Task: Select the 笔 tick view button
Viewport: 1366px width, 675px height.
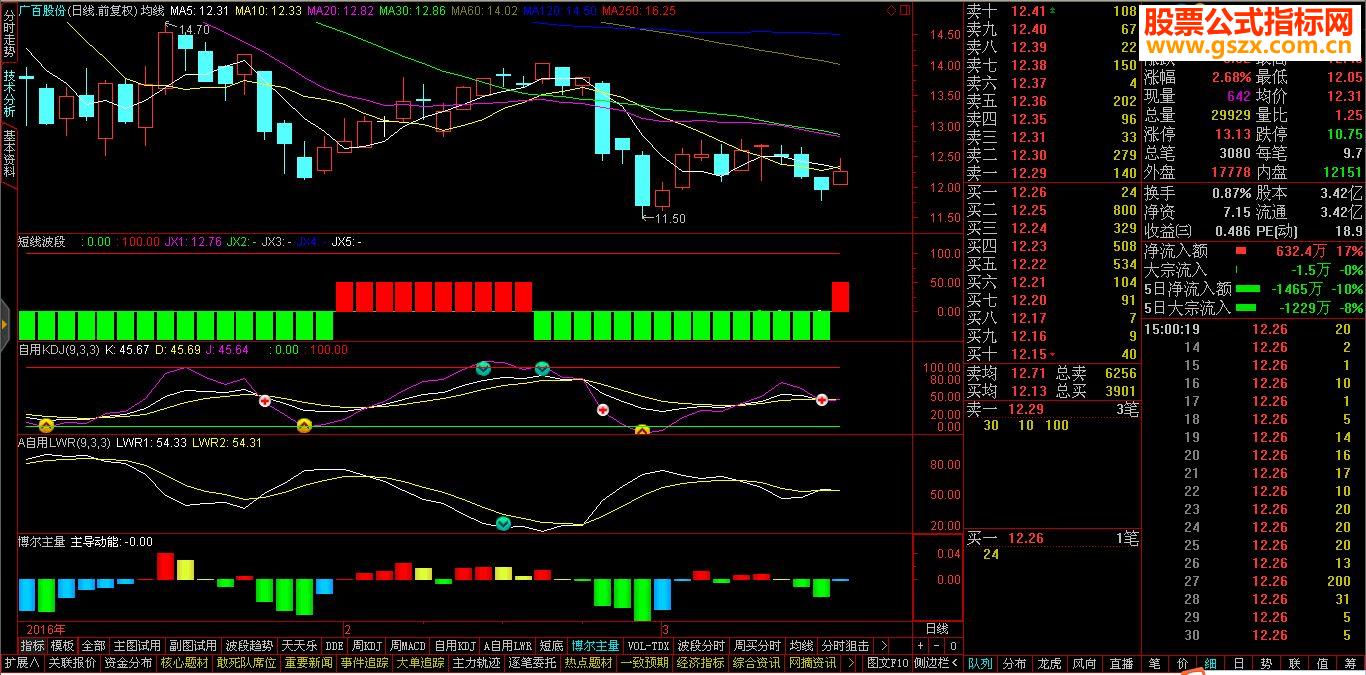Action: pos(1155,663)
